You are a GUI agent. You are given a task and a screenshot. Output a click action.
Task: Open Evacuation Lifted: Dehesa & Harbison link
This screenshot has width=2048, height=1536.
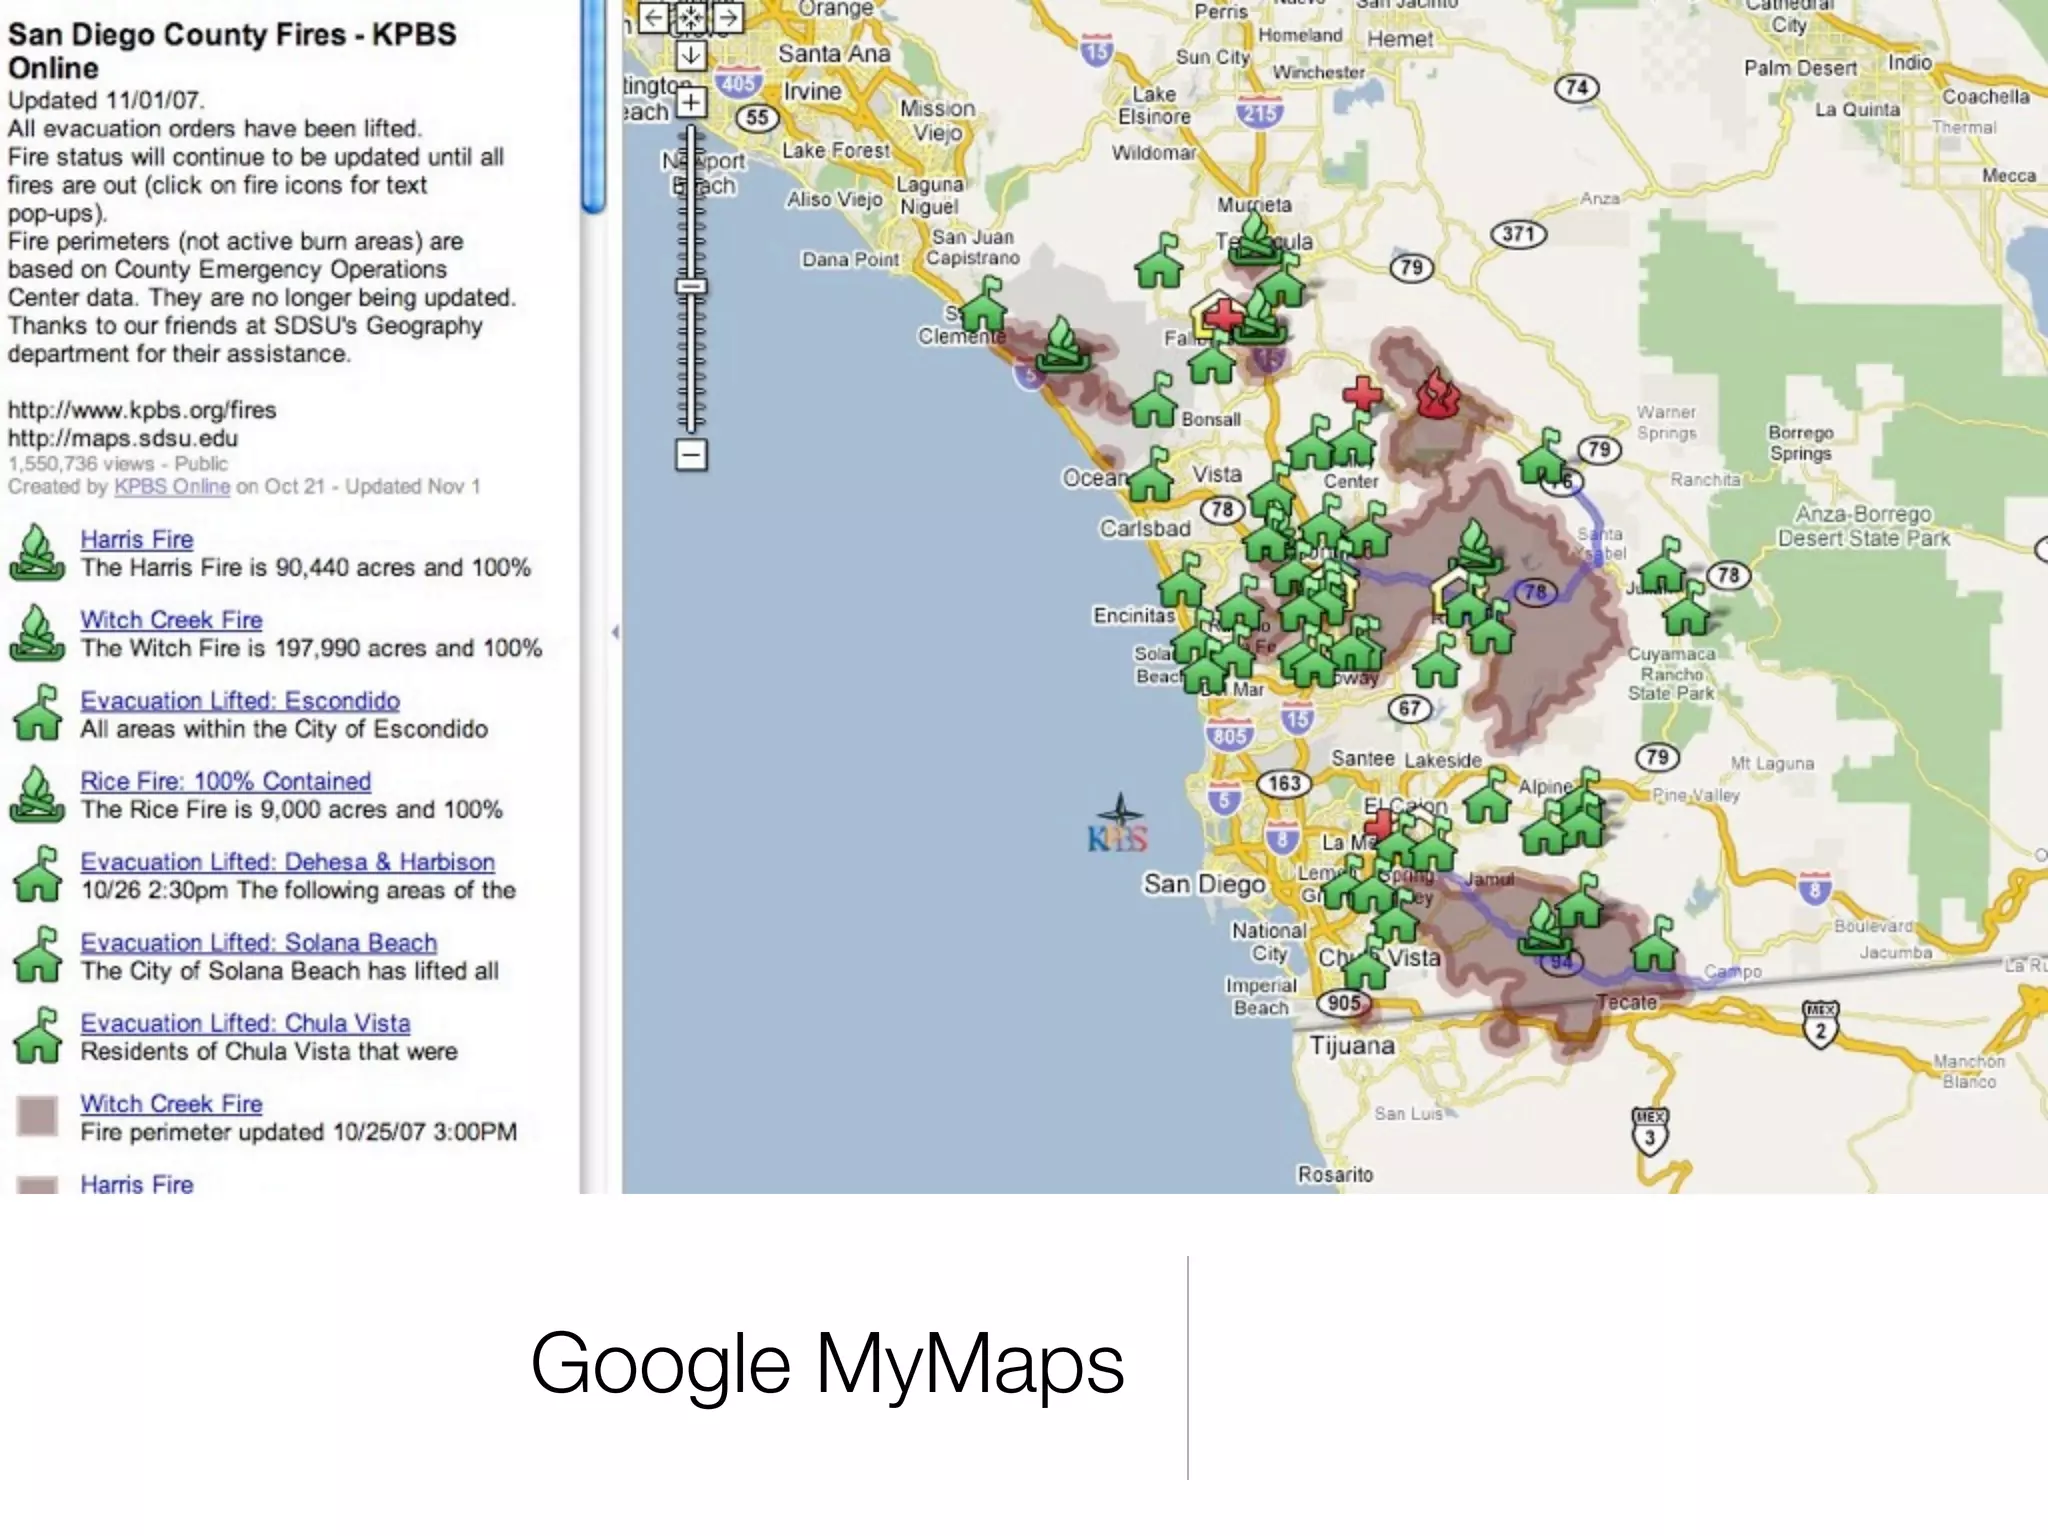click(x=288, y=862)
